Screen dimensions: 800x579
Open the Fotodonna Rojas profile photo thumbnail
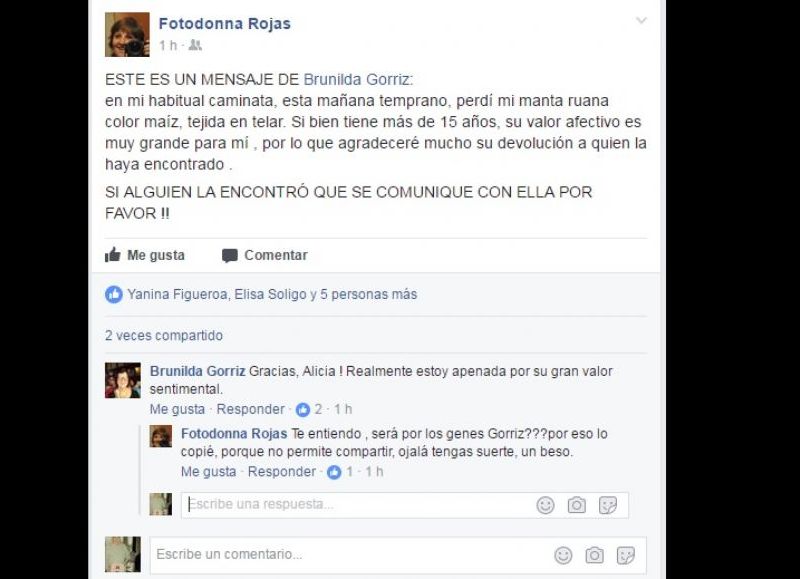127,34
